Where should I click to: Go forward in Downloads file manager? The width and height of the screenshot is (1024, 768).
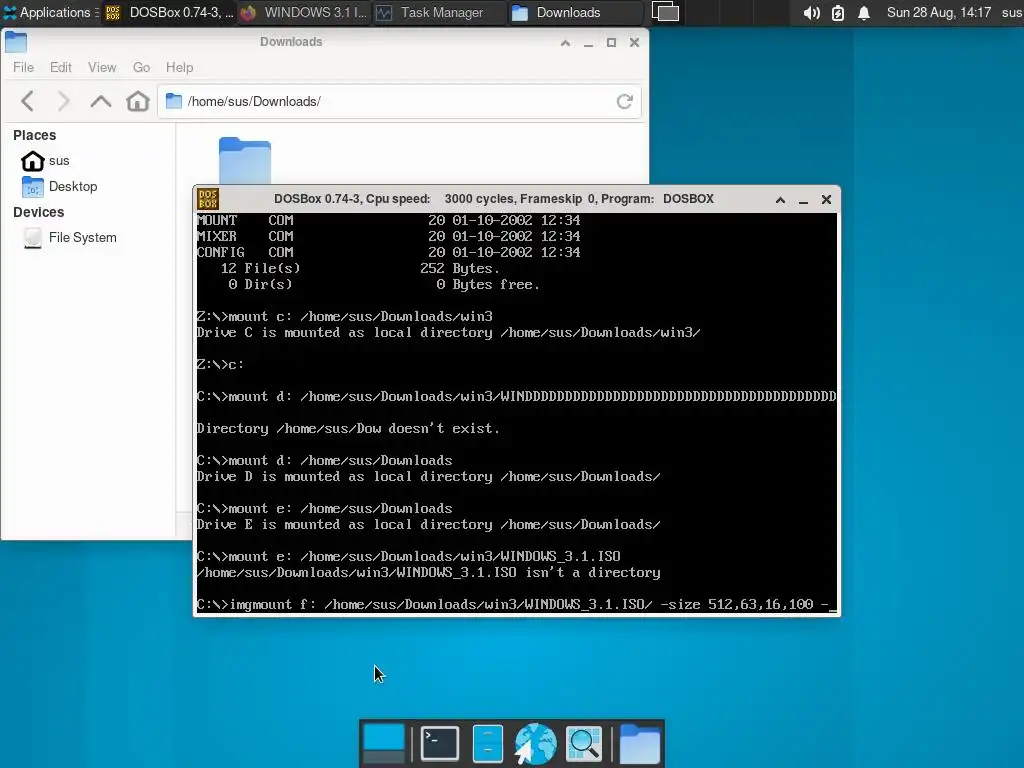pyautogui.click(x=63, y=101)
